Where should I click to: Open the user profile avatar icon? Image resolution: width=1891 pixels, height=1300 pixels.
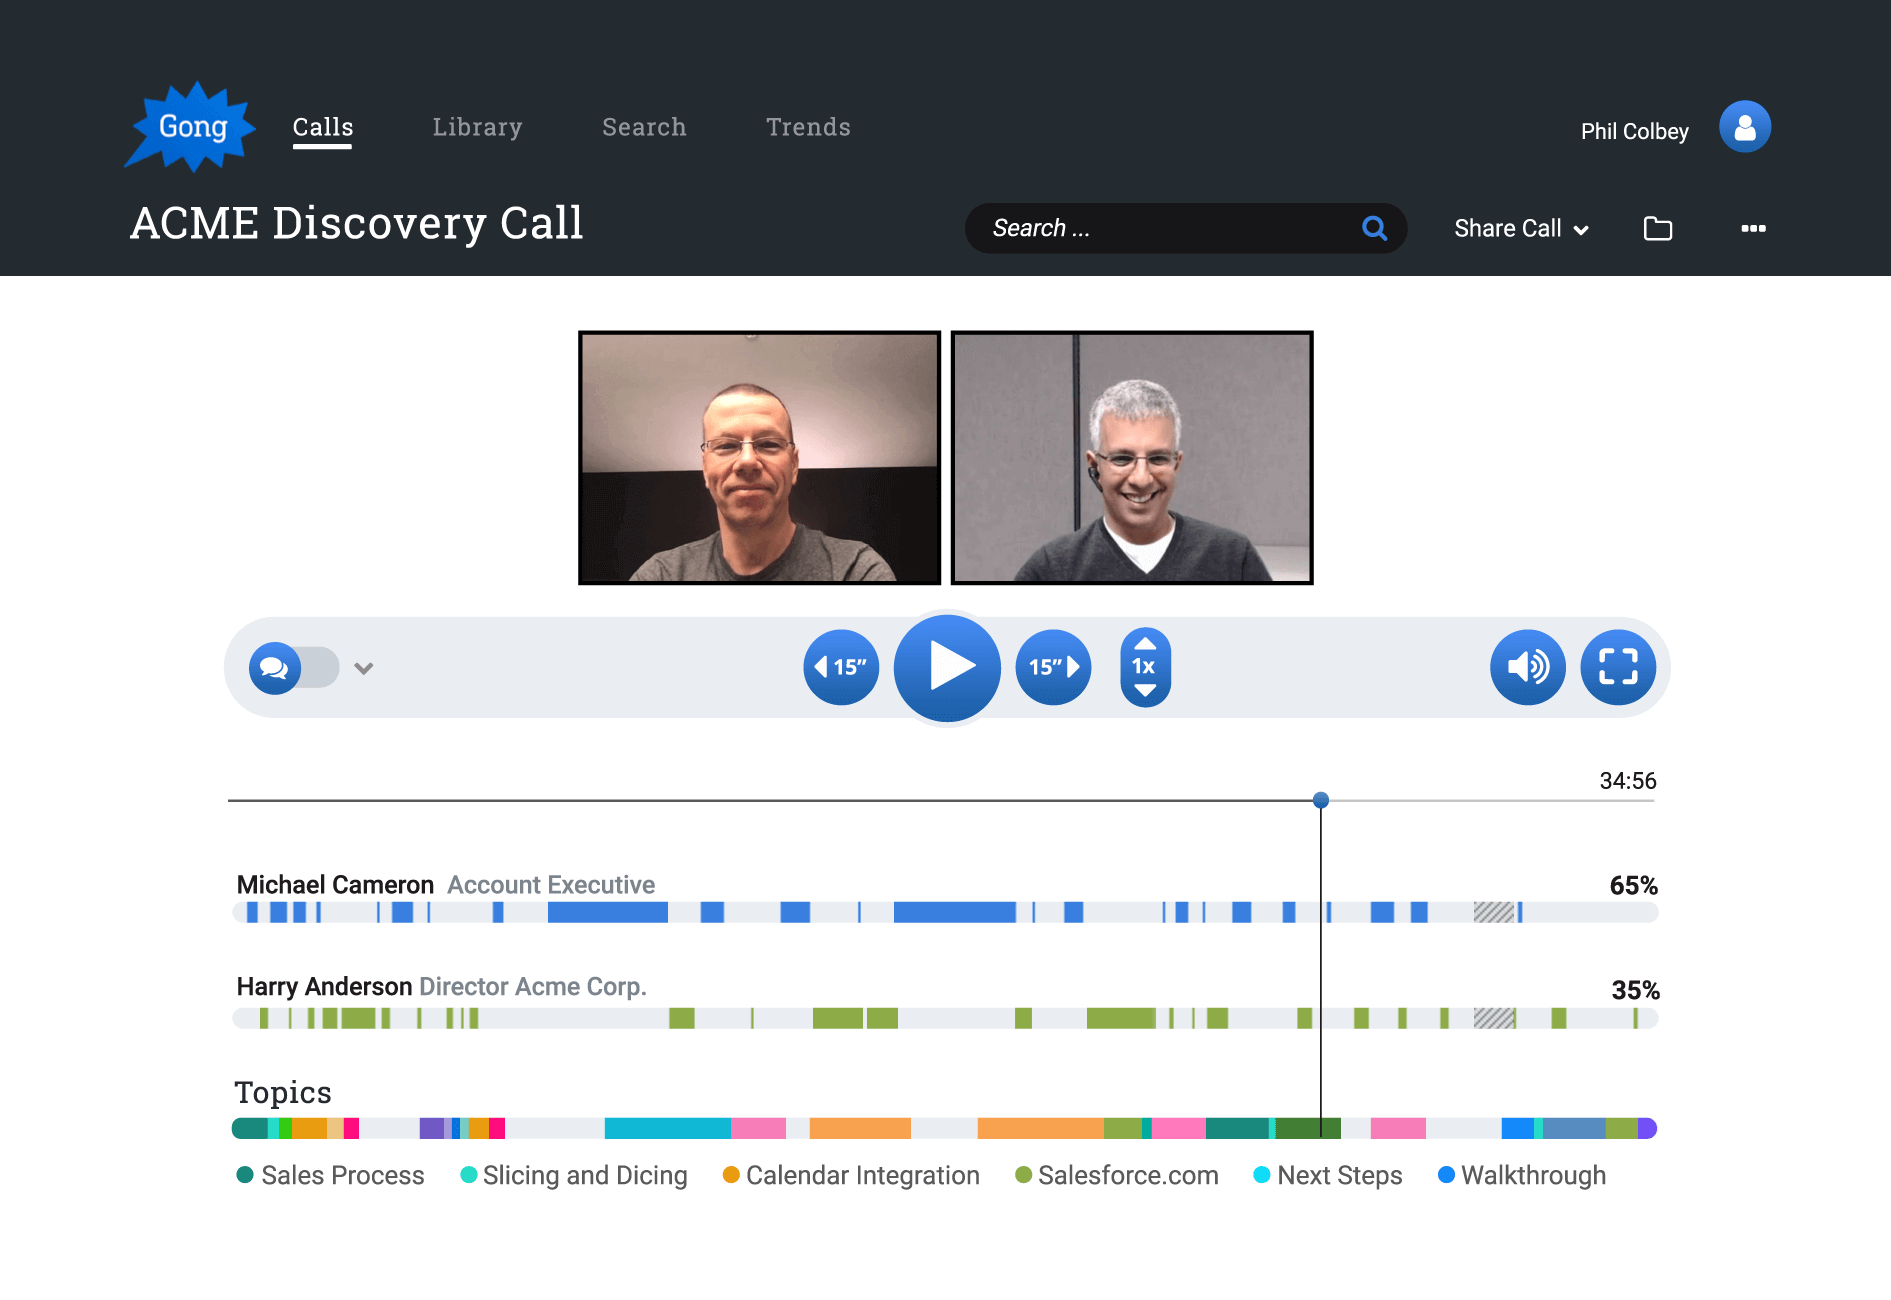(x=1744, y=127)
